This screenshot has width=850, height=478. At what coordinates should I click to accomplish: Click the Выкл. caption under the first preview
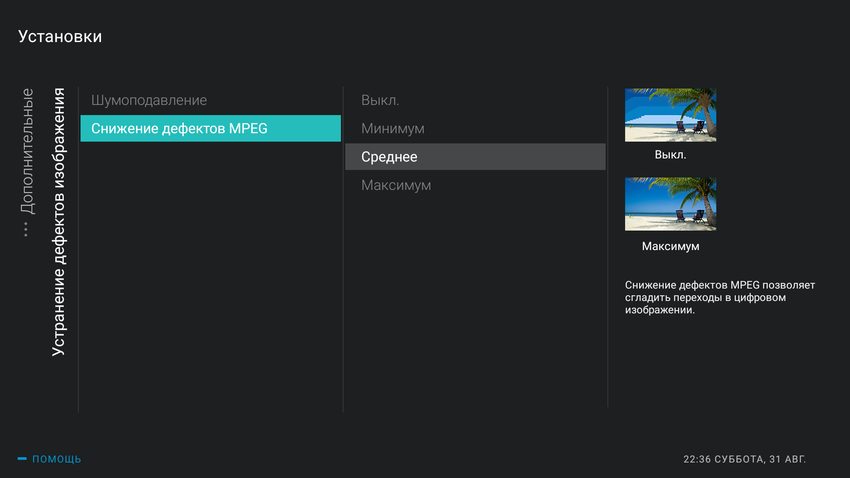(x=670, y=155)
